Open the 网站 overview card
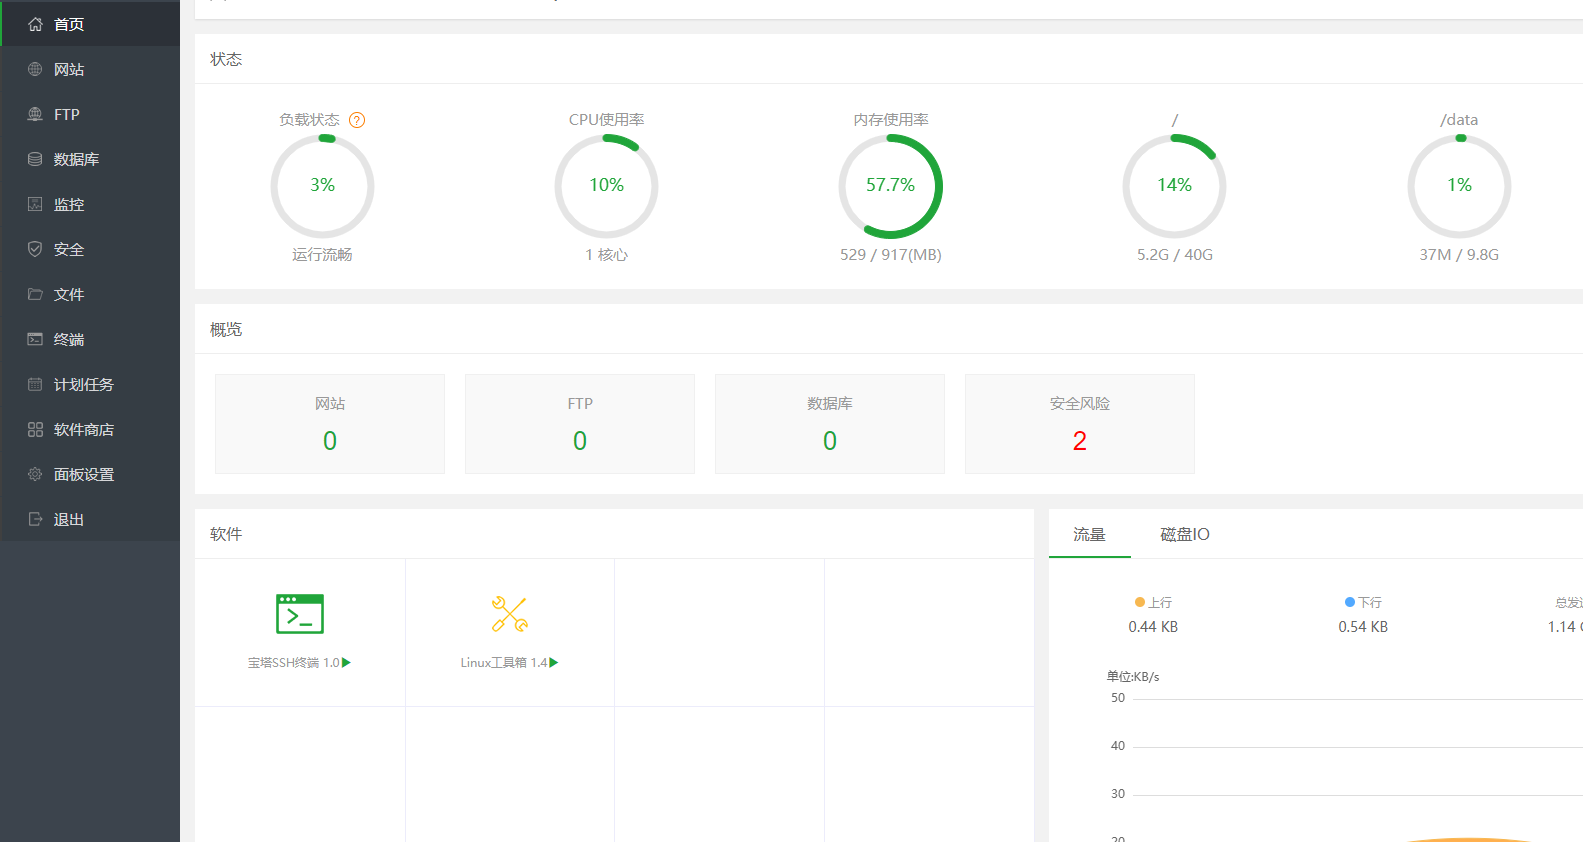Screen dimensions: 1583x842 point(330,424)
